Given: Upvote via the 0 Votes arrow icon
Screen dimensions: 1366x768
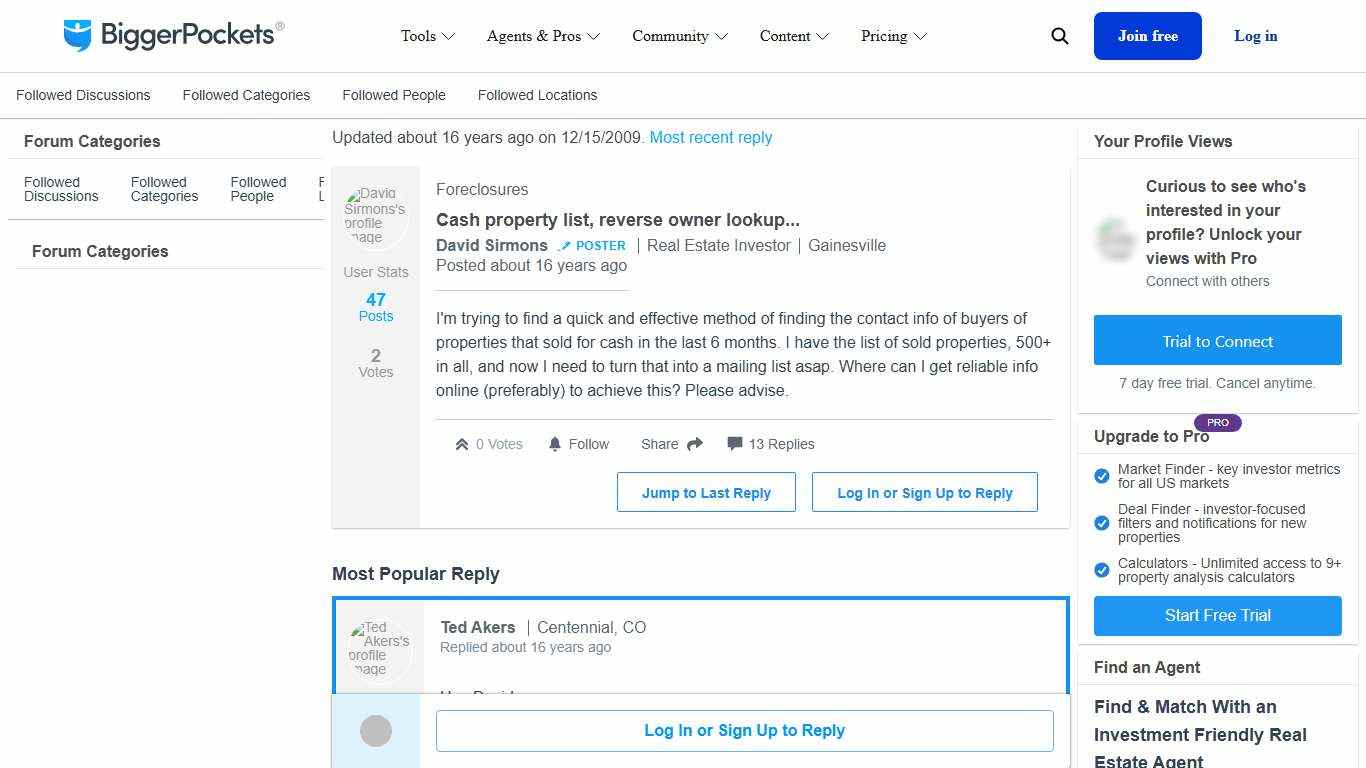Looking at the screenshot, I should click(461, 443).
